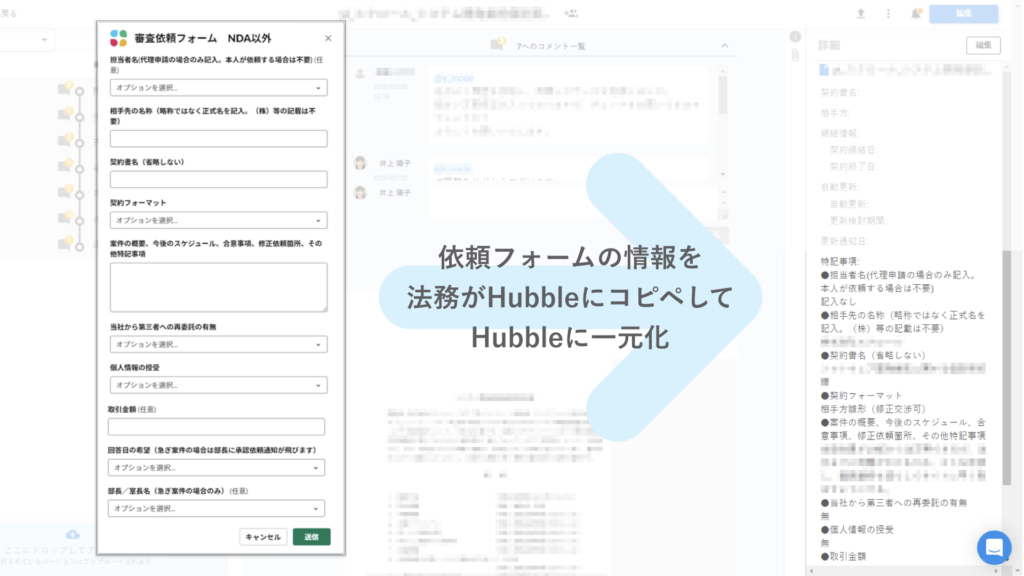Click the 契約書名: label in the 詳細 panel

[840, 93]
